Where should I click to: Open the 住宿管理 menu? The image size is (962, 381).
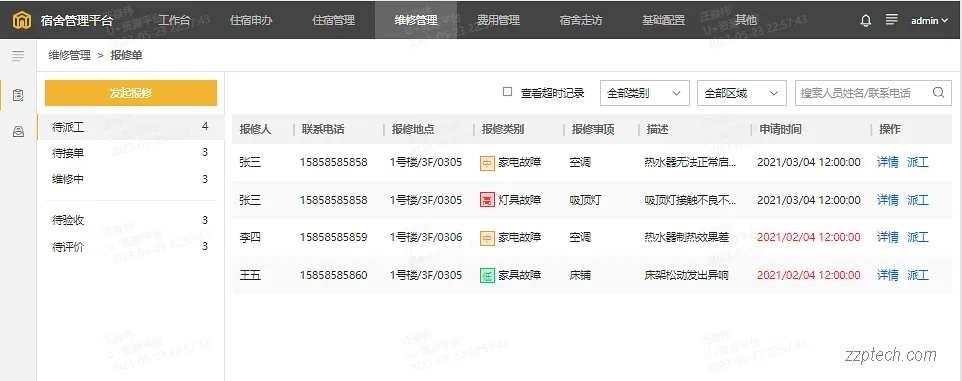point(334,20)
